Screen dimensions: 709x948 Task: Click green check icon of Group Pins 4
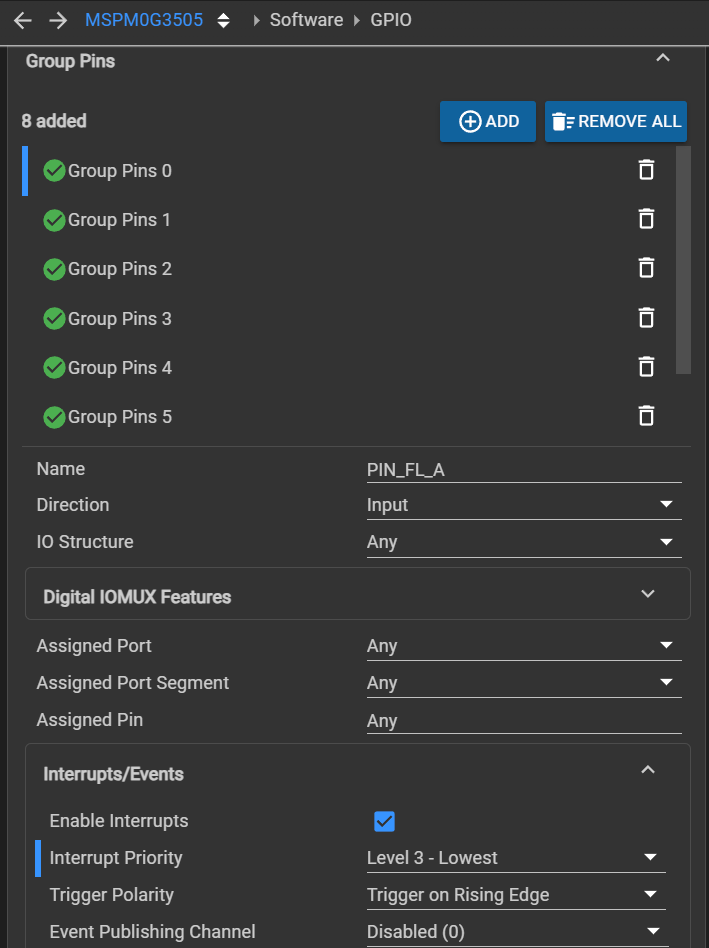tap(54, 368)
